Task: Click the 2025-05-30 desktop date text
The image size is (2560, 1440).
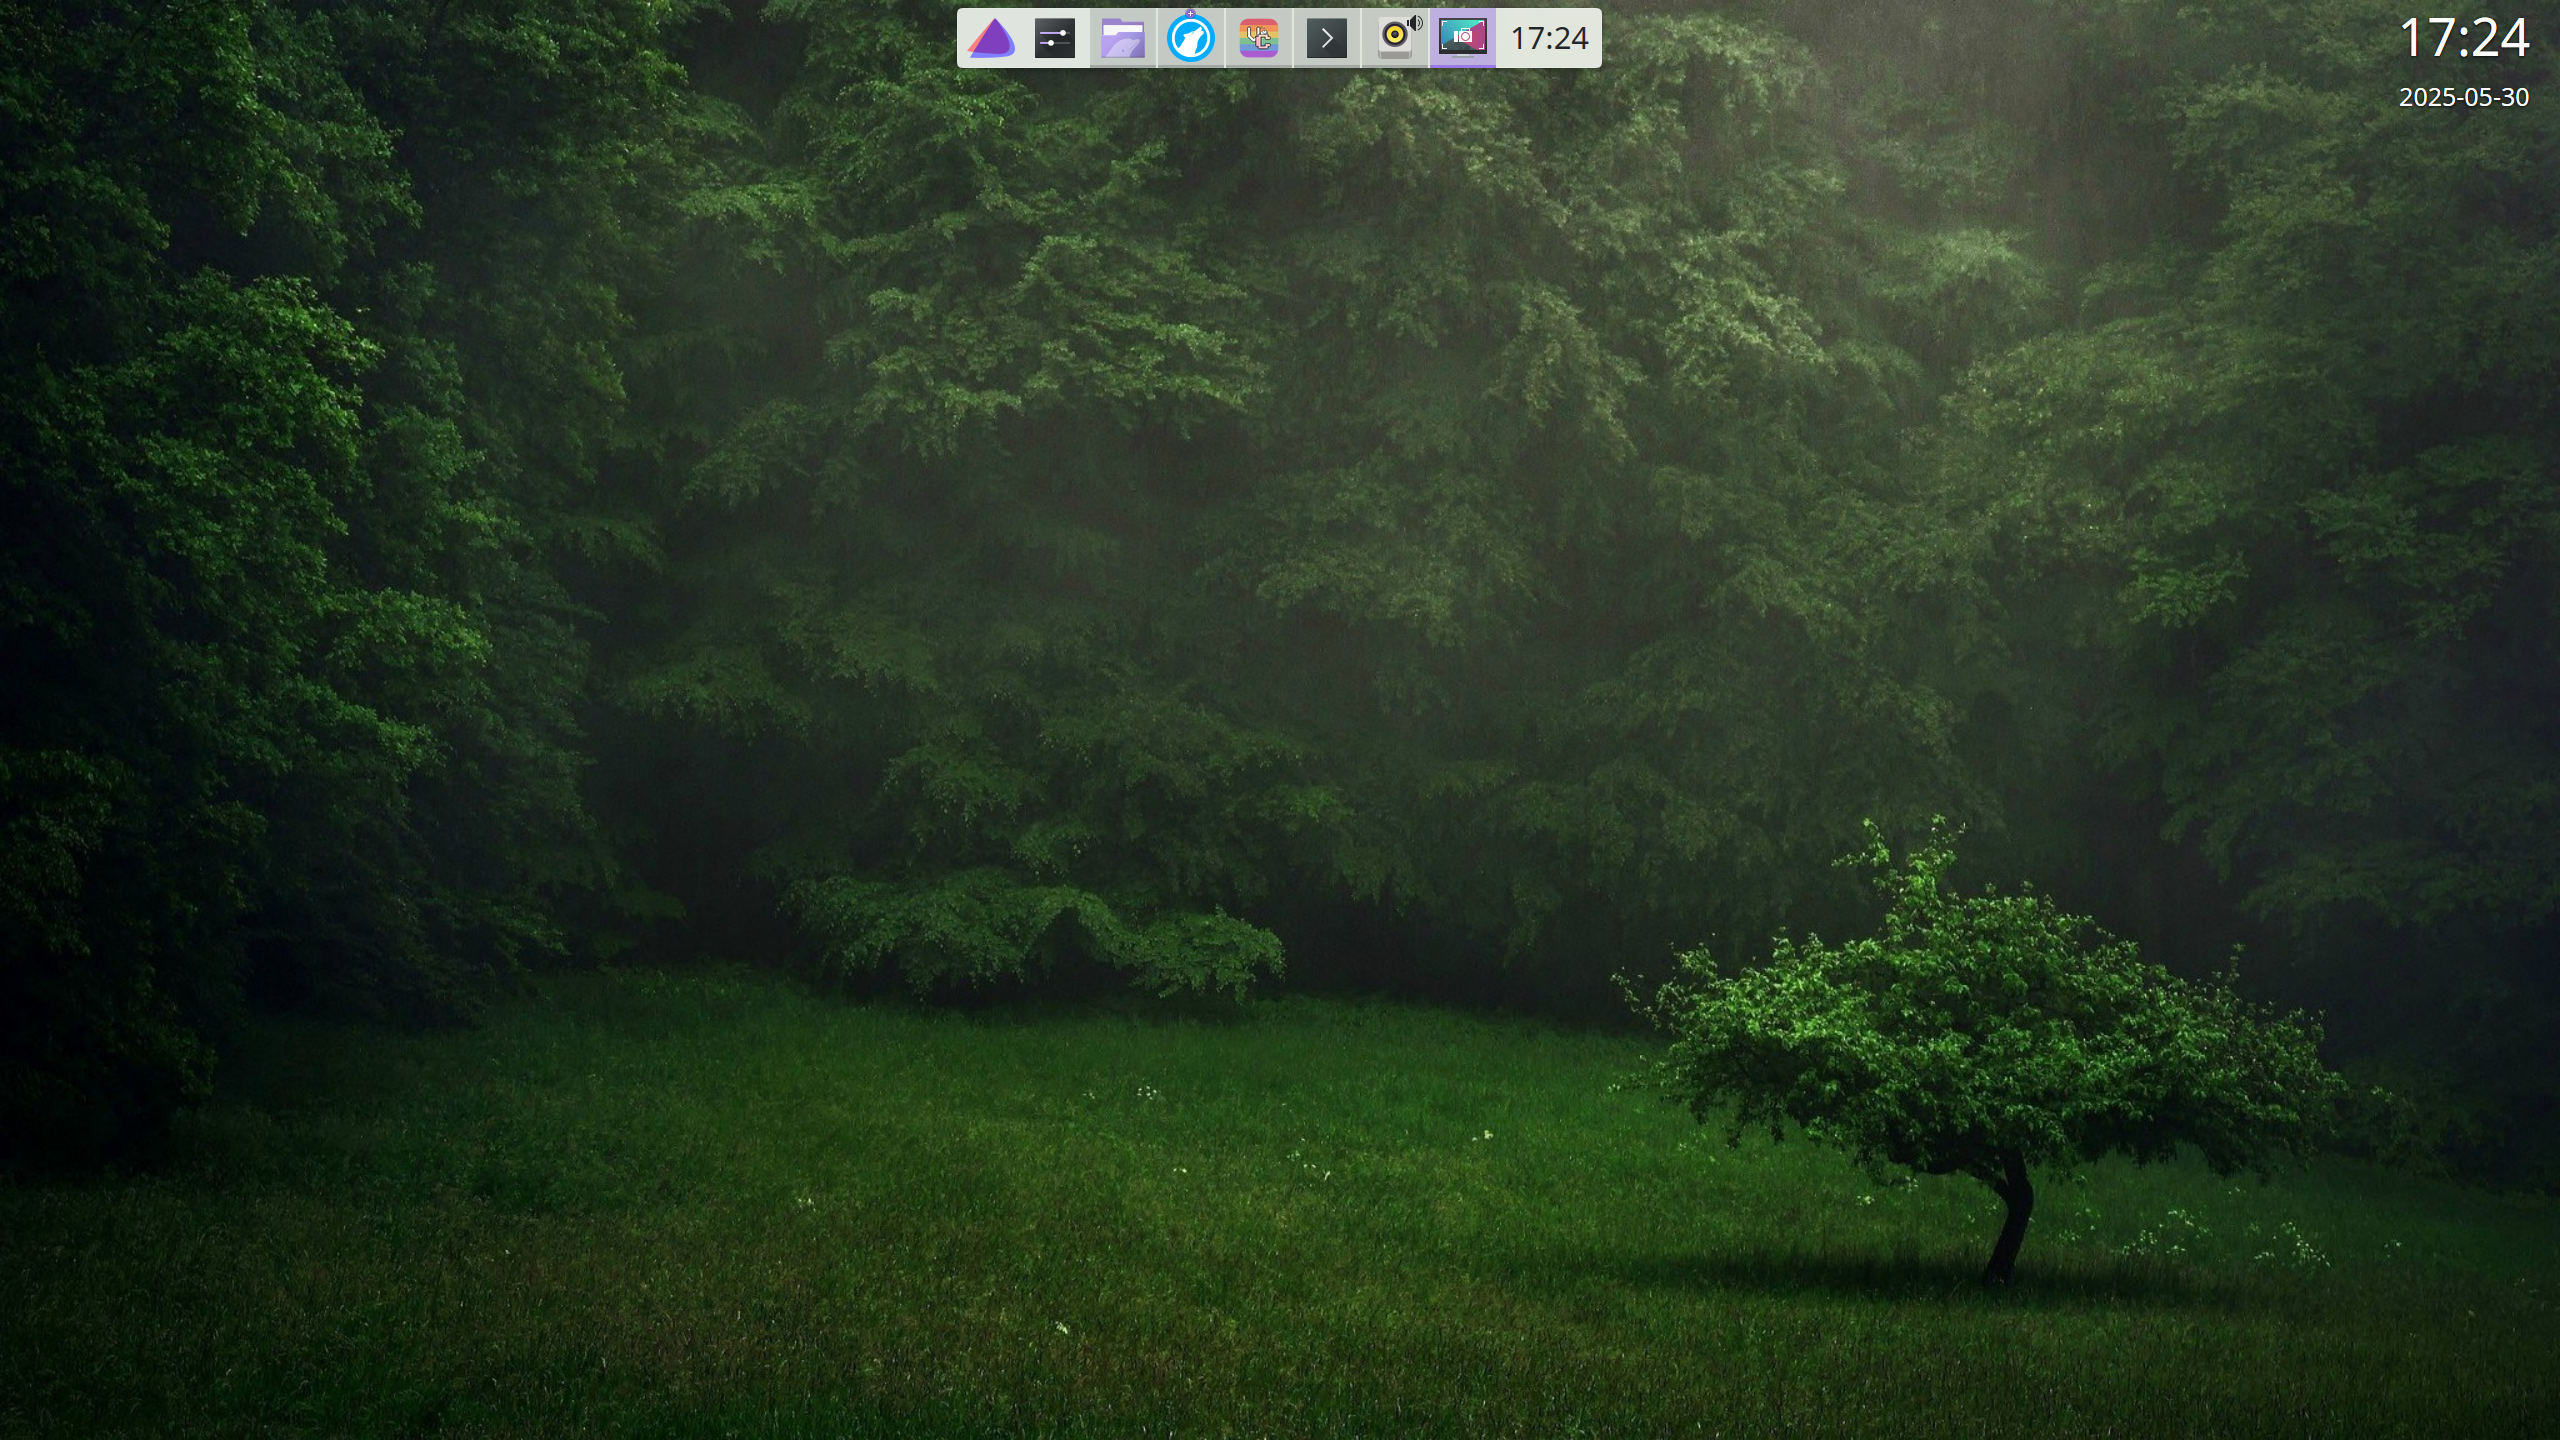Action: click(2464, 97)
